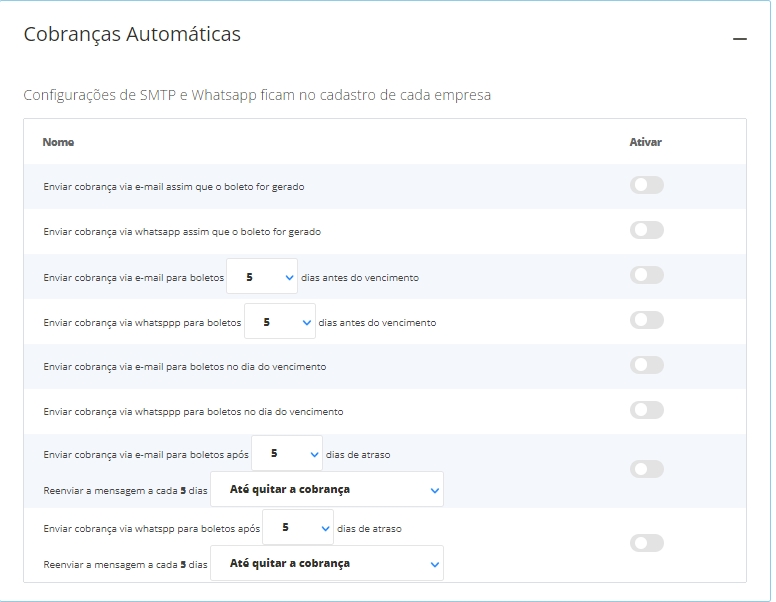The height and width of the screenshot is (602, 776).
Task: Open days dropdown for whatsapp before vencimento
Action: pyautogui.click(x=280, y=322)
